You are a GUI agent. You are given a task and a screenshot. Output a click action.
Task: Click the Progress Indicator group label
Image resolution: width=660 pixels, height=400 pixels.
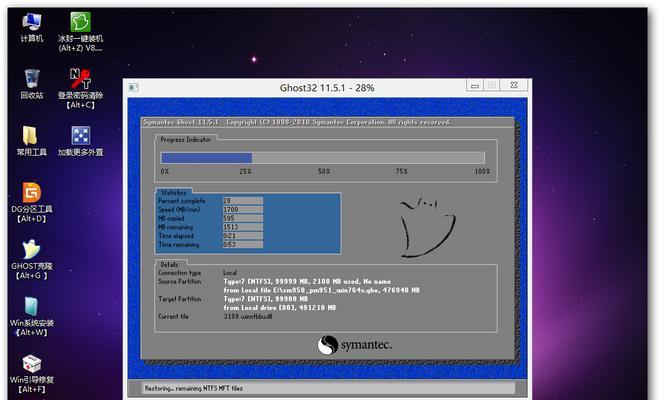186,139
